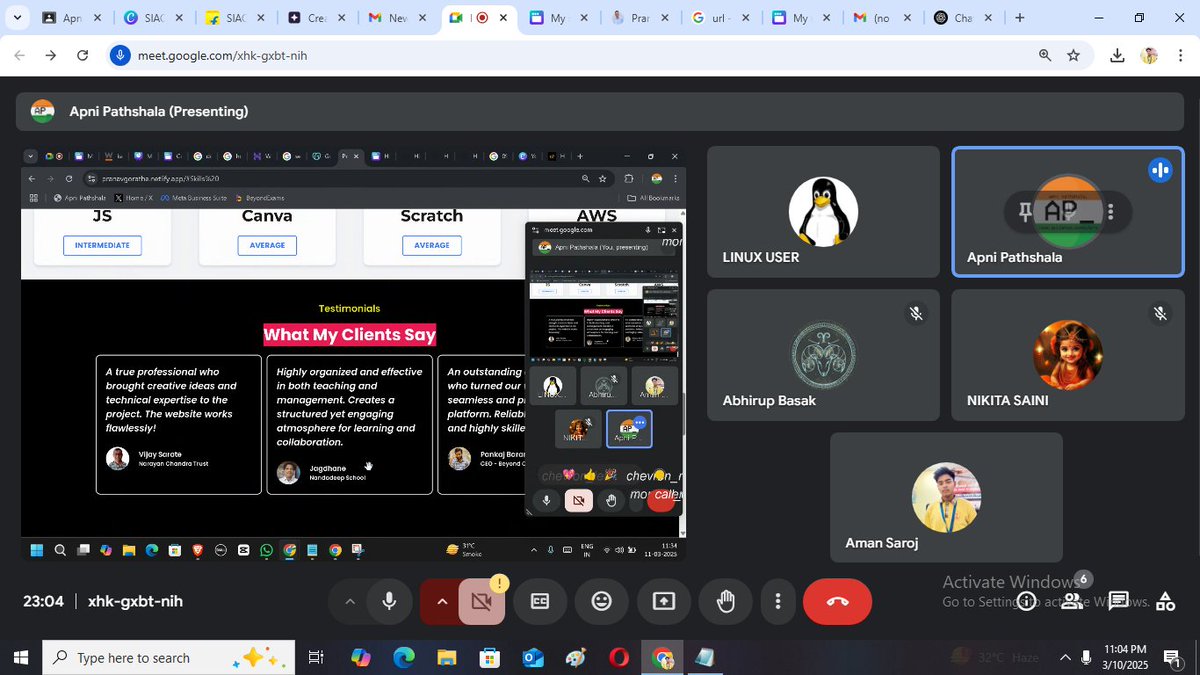
Task: Expand audio settings chevron beside microphone
Action: [349, 601]
